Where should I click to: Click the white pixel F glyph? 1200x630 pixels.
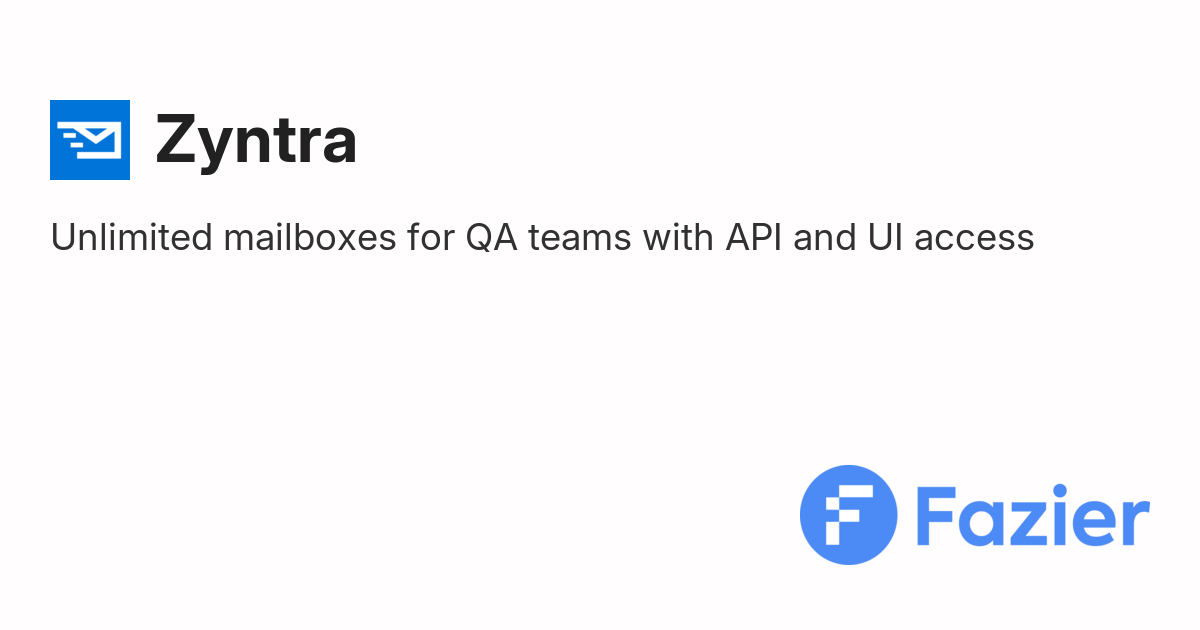pos(848,515)
